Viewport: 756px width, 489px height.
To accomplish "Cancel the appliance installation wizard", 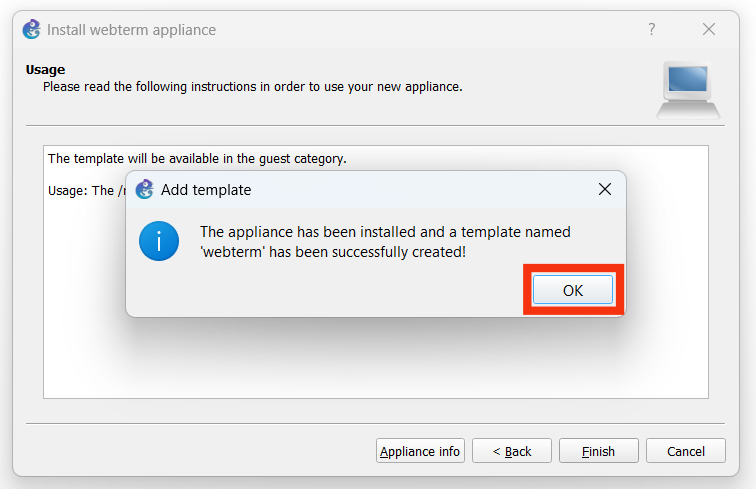I will (x=685, y=451).
